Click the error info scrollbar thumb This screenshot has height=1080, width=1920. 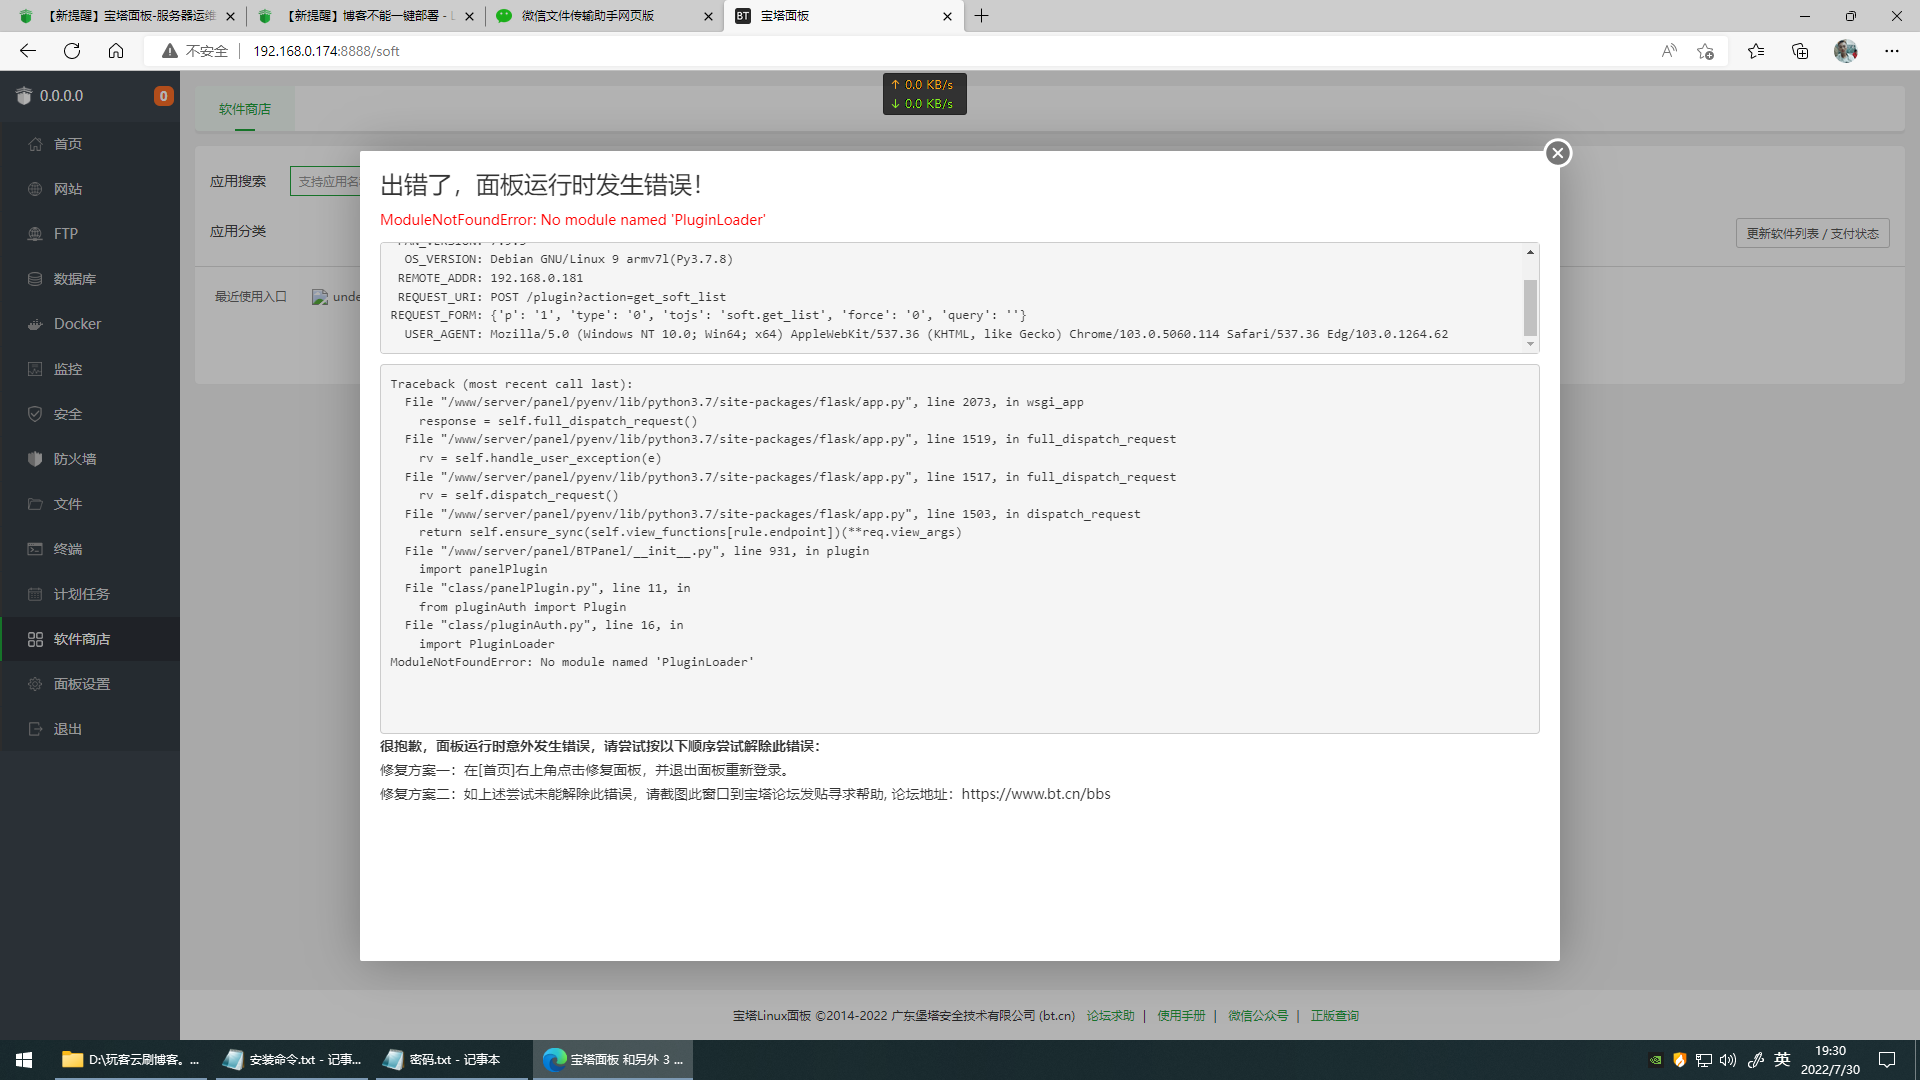click(1530, 307)
